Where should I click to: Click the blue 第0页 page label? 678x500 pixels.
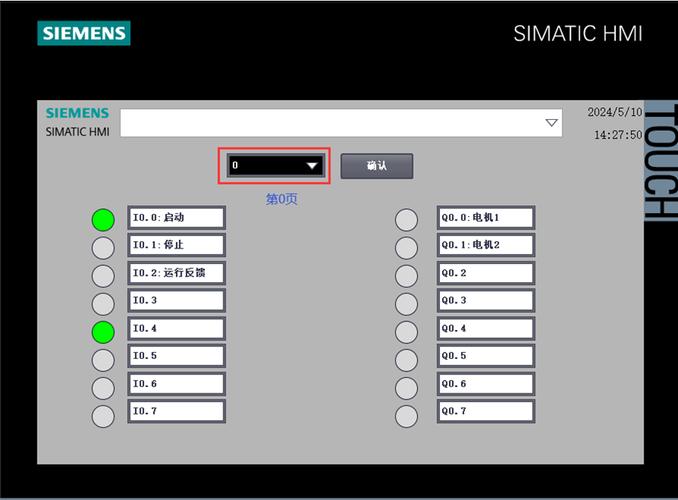click(281, 199)
